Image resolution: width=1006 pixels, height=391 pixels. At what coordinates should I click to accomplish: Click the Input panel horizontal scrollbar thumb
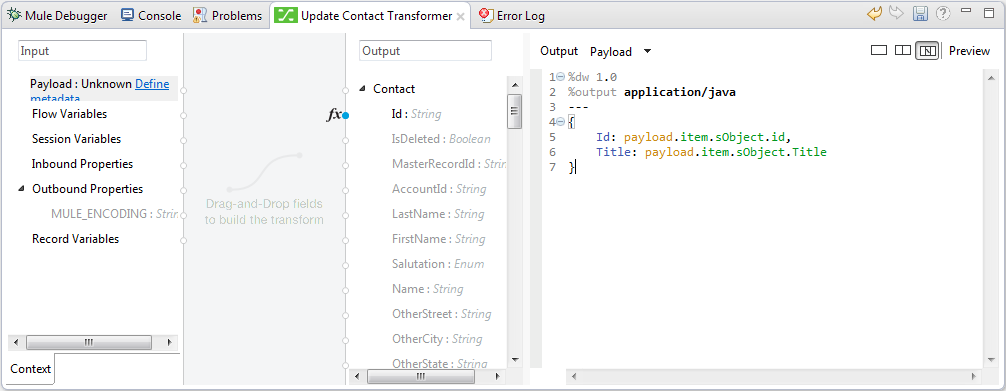coord(89,343)
